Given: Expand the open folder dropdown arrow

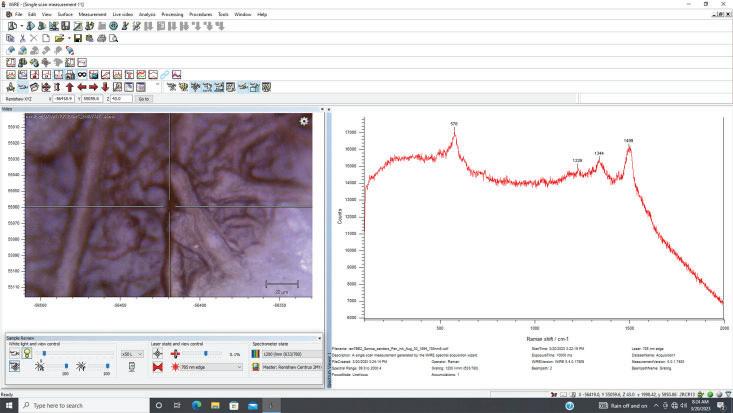Looking at the screenshot, I should pos(68,39).
